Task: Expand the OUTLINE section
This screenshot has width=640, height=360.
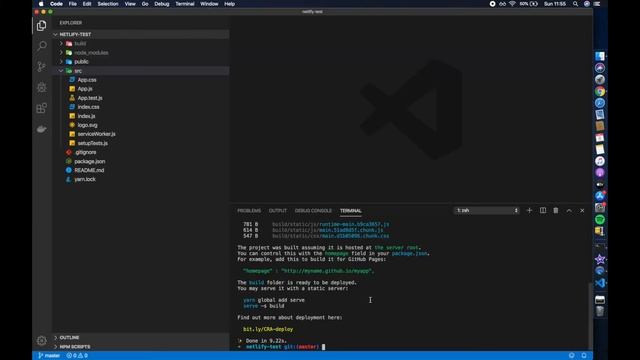Action: (141, 338)
